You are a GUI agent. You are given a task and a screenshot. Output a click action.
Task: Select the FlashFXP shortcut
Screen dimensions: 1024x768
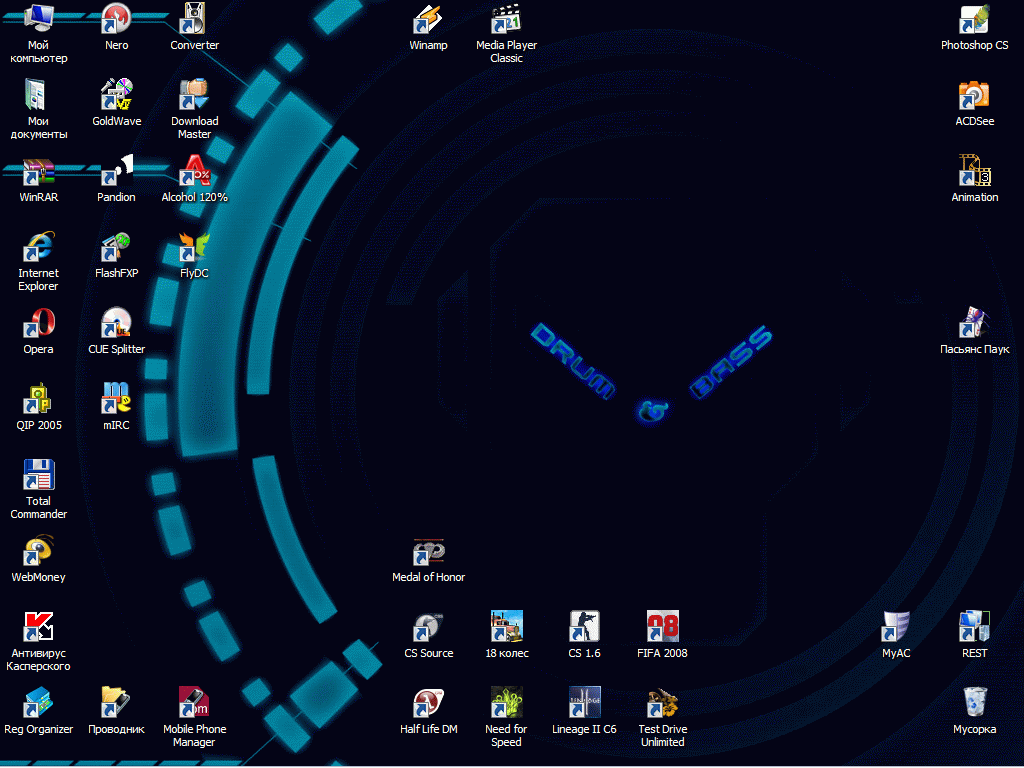point(117,246)
